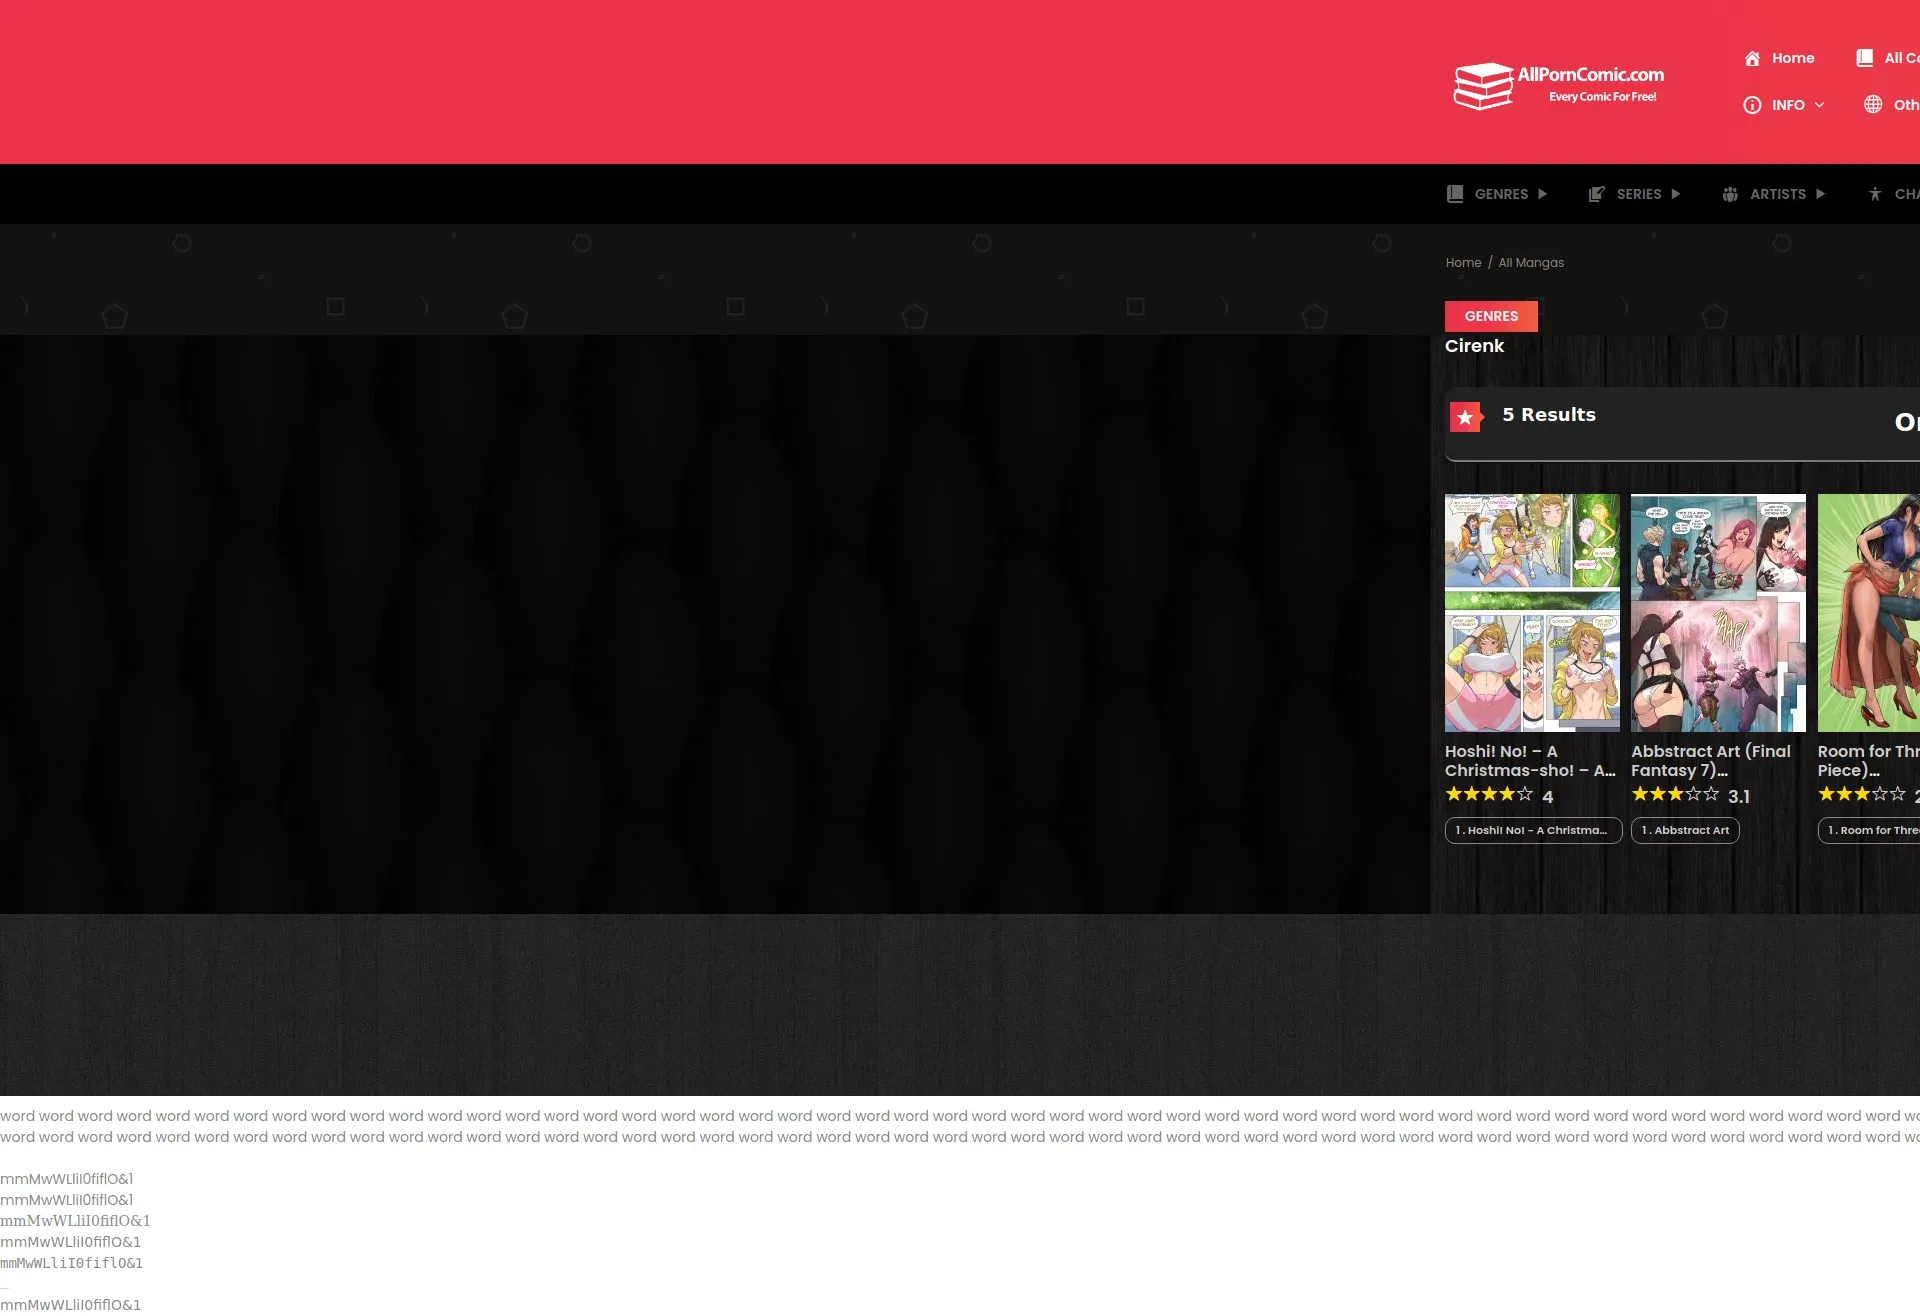Click the people icon beside ARTISTS

click(x=1730, y=194)
